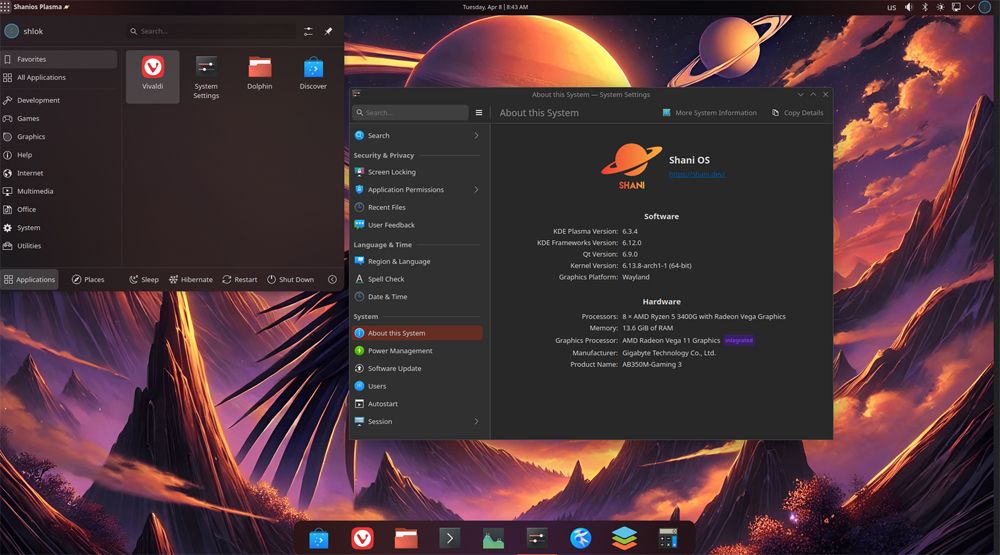Click shlok user avatar in launcher
This screenshot has height=555, width=1000.
tap(11, 31)
